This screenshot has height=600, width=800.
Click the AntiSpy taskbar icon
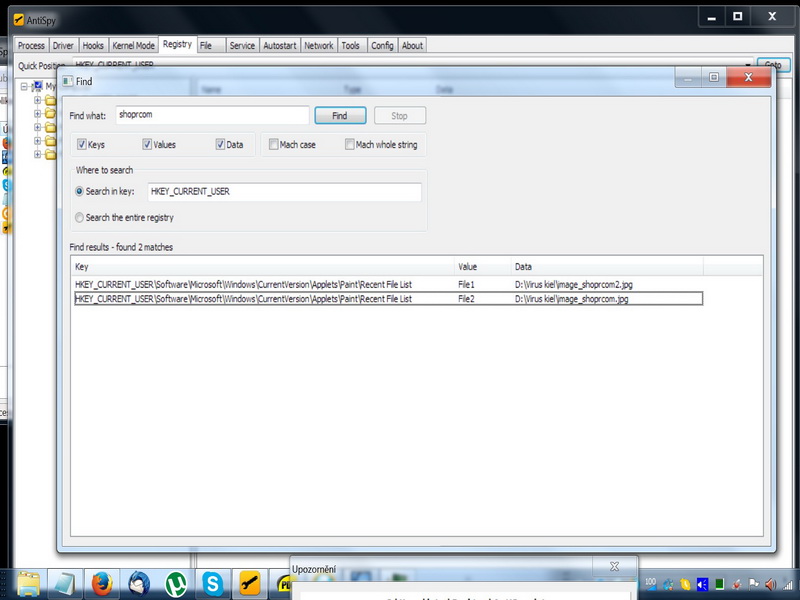coord(249,582)
